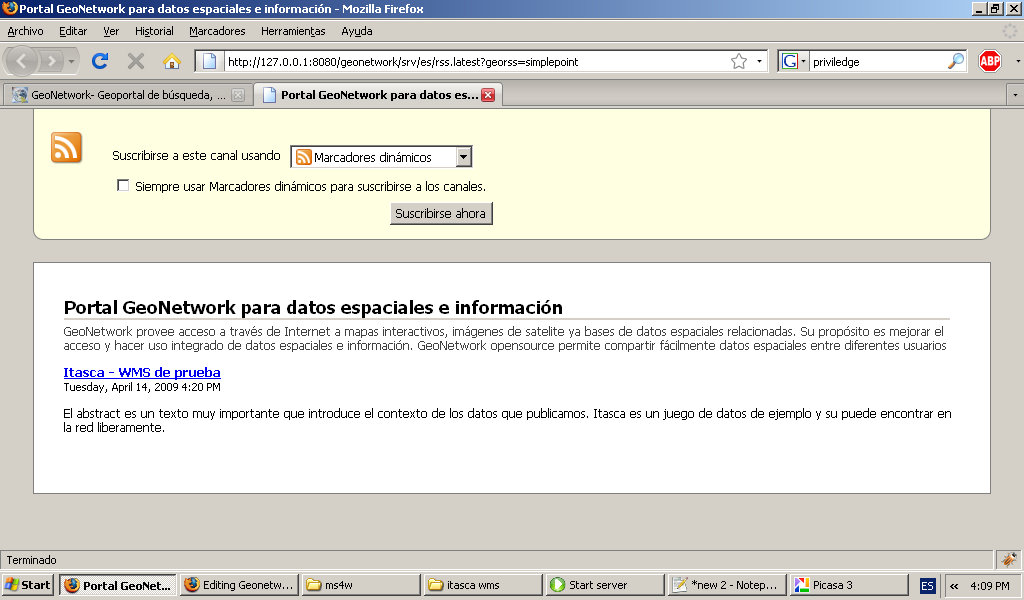Click the orange RSS feed icon
The image size is (1024, 600).
click(x=66, y=147)
